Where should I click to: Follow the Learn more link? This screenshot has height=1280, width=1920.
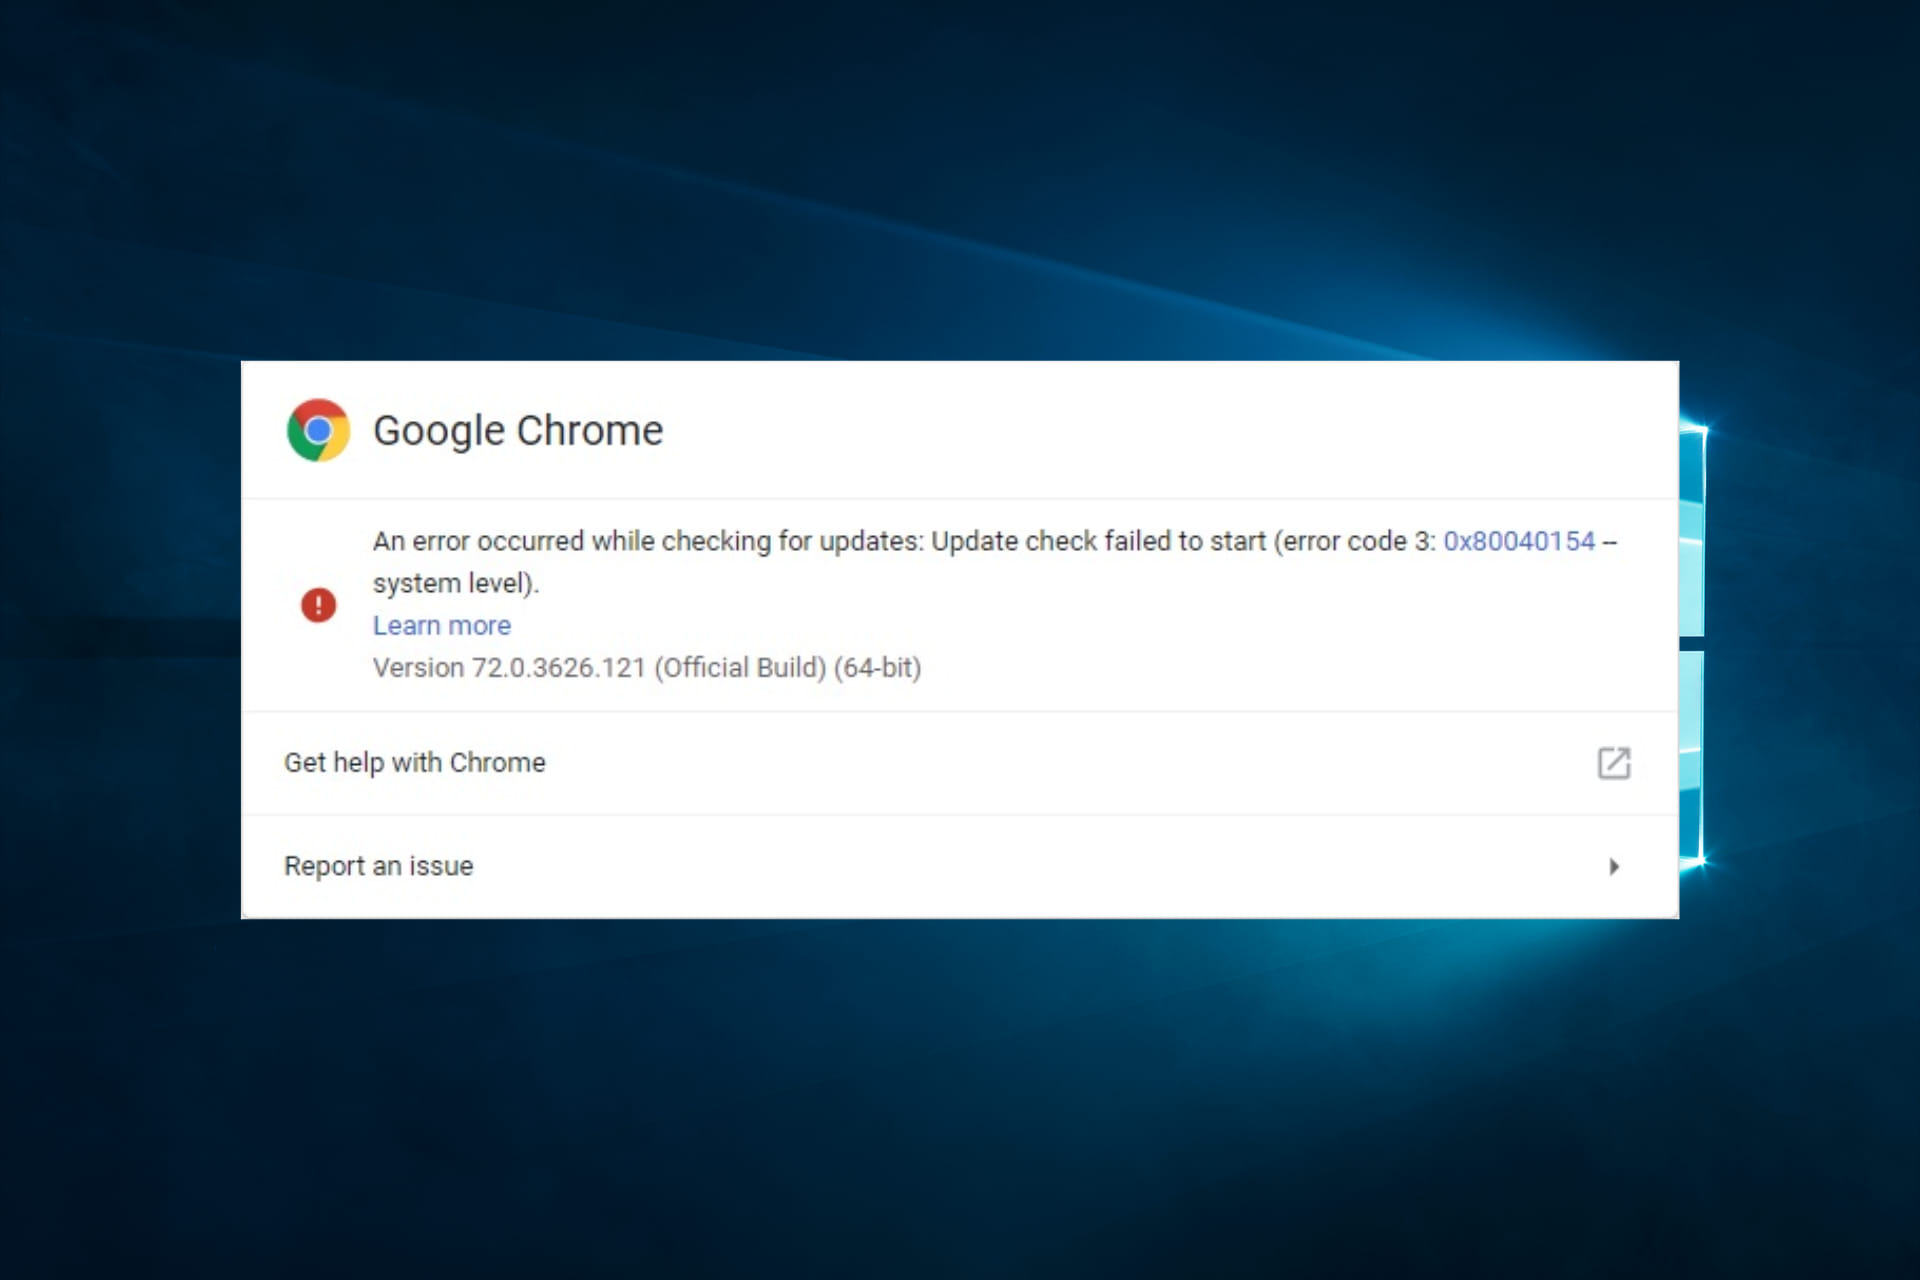(442, 625)
